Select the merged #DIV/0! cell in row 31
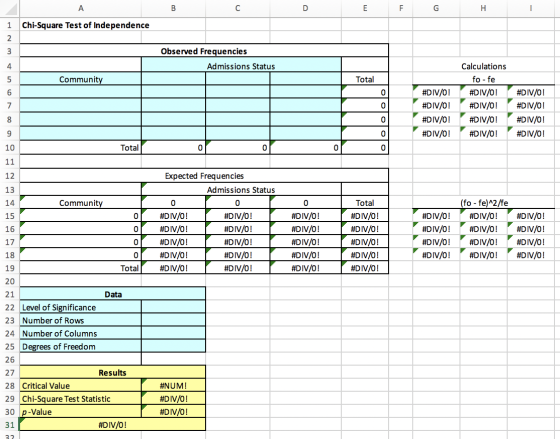 click(x=112, y=424)
